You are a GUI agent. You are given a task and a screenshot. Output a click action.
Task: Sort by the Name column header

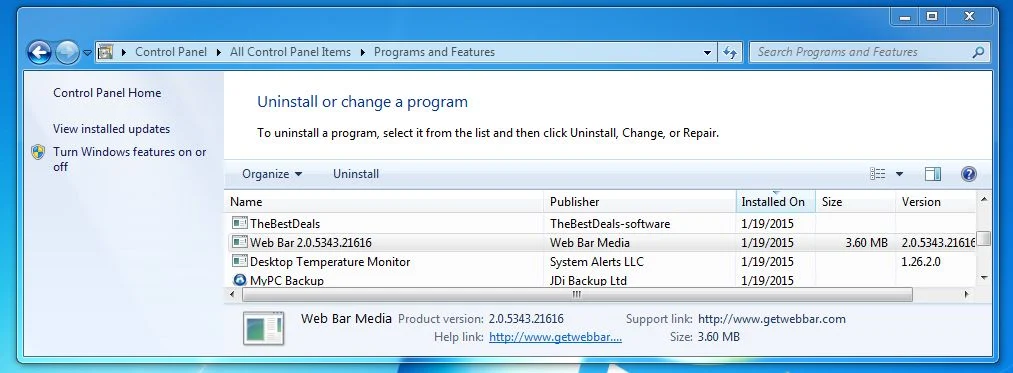[x=384, y=202]
